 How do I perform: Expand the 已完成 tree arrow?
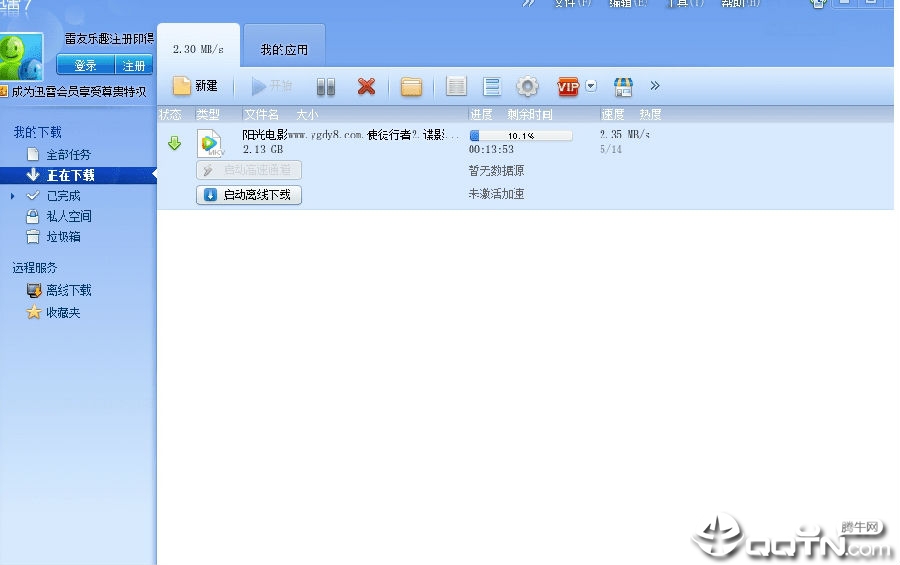[x=13, y=196]
